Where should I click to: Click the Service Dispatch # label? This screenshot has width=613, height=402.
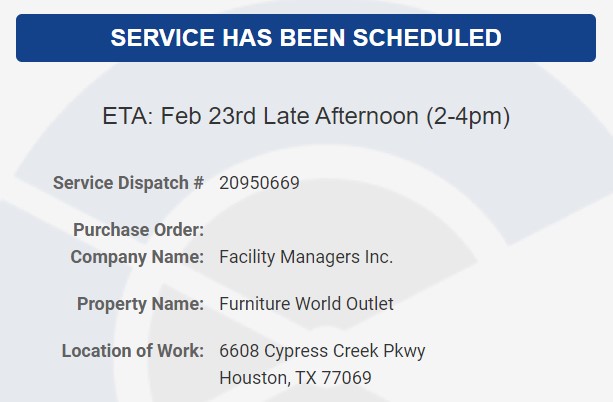point(128,183)
